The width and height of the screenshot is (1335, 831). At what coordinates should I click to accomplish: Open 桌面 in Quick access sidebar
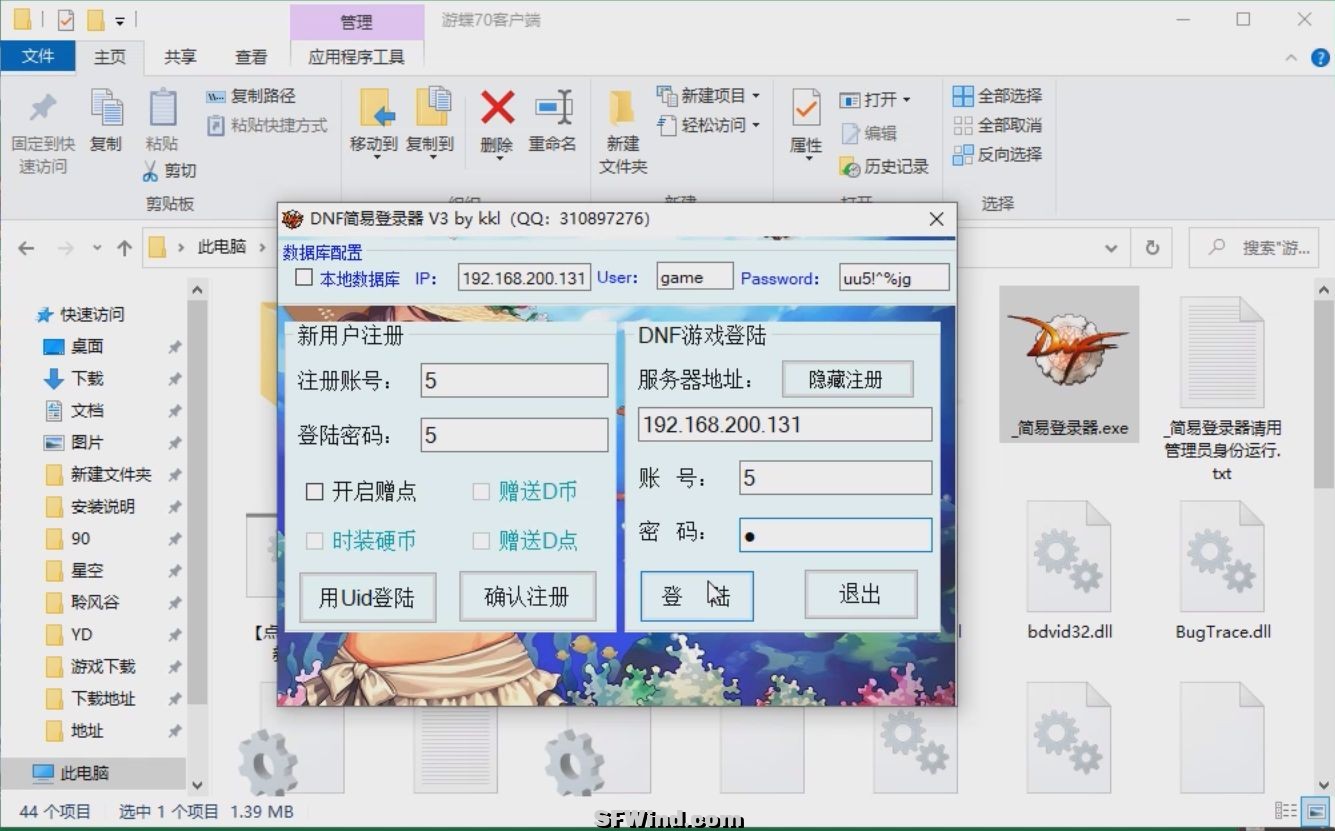pyautogui.click(x=87, y=346)
